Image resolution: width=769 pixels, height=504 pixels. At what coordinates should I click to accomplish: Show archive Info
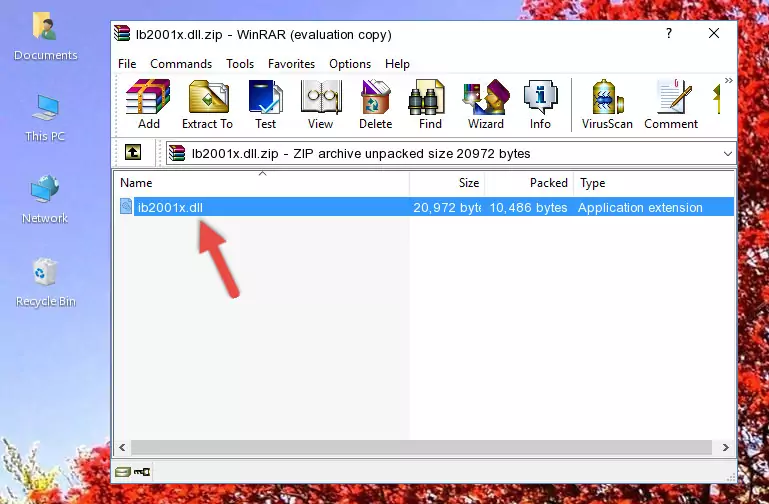click(540, 104)
